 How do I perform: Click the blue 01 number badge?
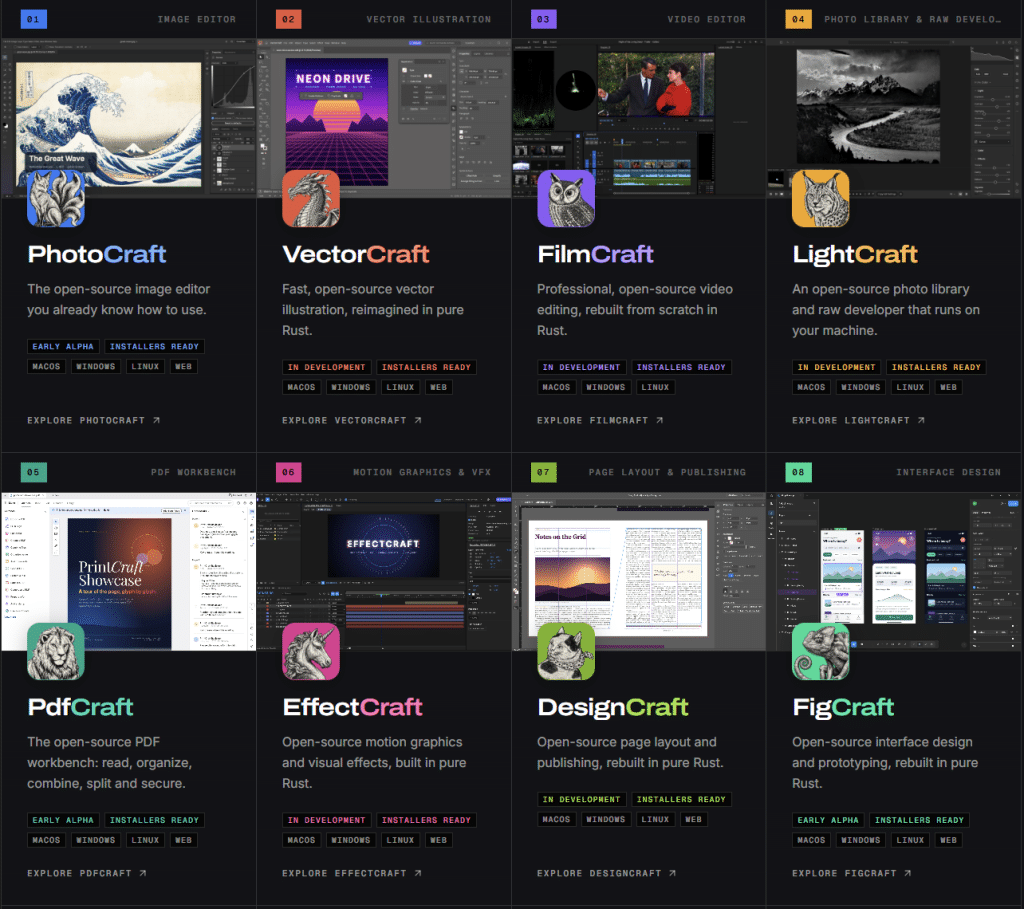point(33,19)
